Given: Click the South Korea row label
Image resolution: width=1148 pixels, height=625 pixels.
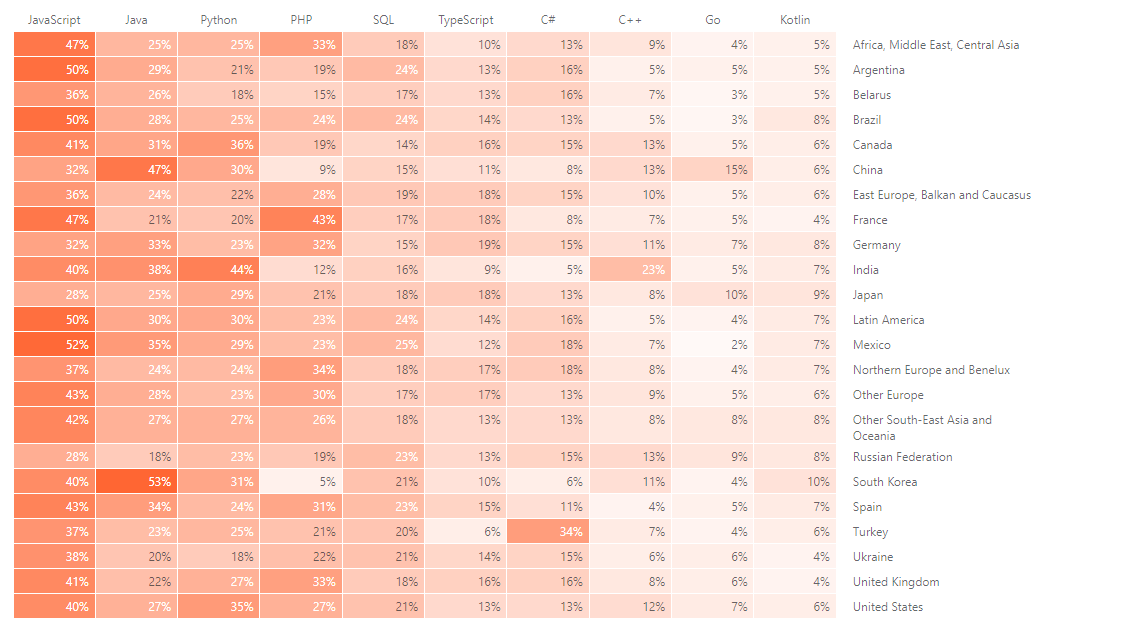Looking at the screenshot, I should coord(884,482).
